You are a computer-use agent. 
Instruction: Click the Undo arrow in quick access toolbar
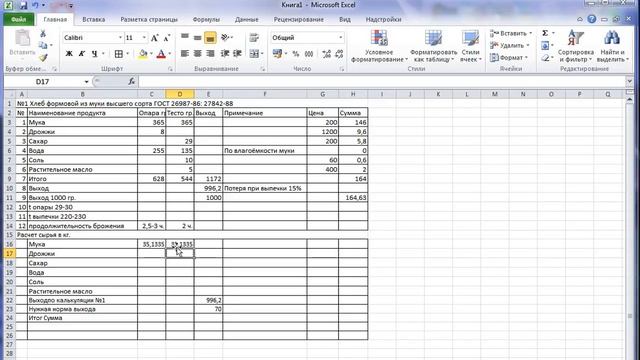point(35,6)
